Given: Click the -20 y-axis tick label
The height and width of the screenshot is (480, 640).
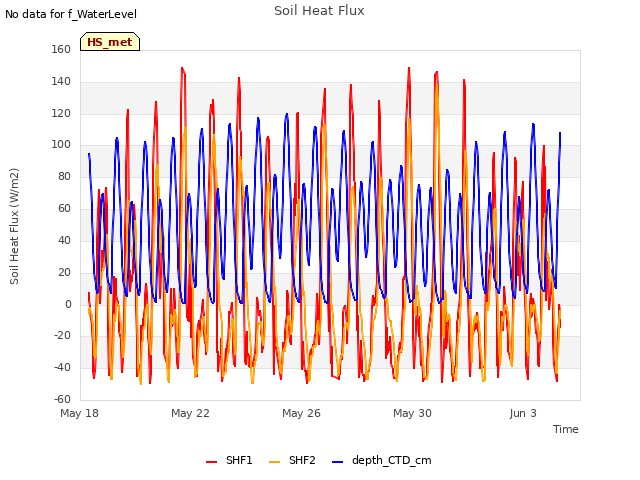Looking at the screenshot, I should point(62,336).
